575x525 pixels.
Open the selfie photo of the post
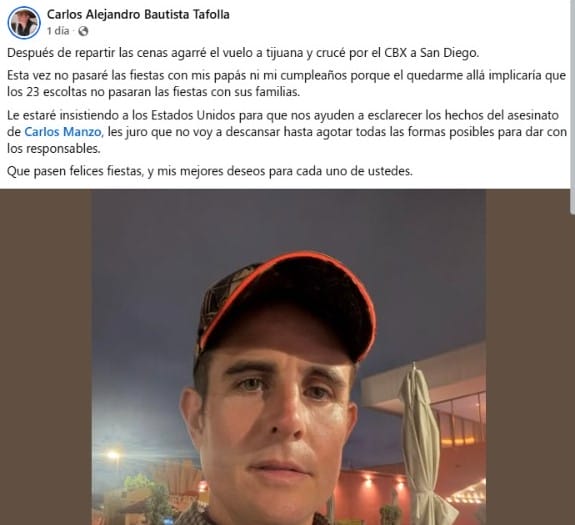pyautogui.click(x=289, y=357)
